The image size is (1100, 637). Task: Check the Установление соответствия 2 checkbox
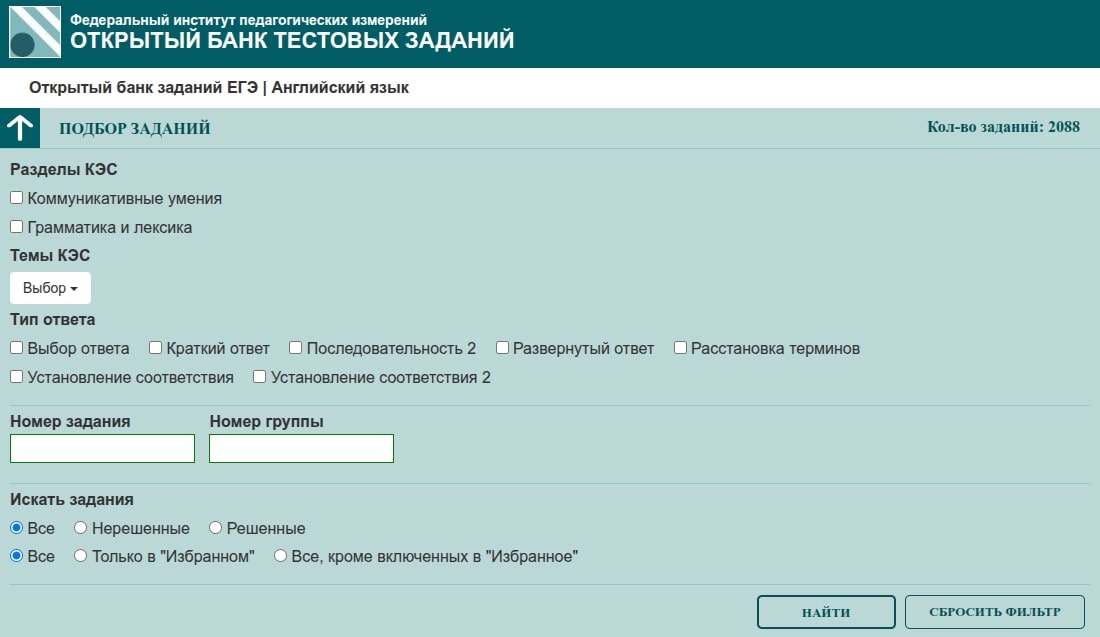[x=260, y=377]
